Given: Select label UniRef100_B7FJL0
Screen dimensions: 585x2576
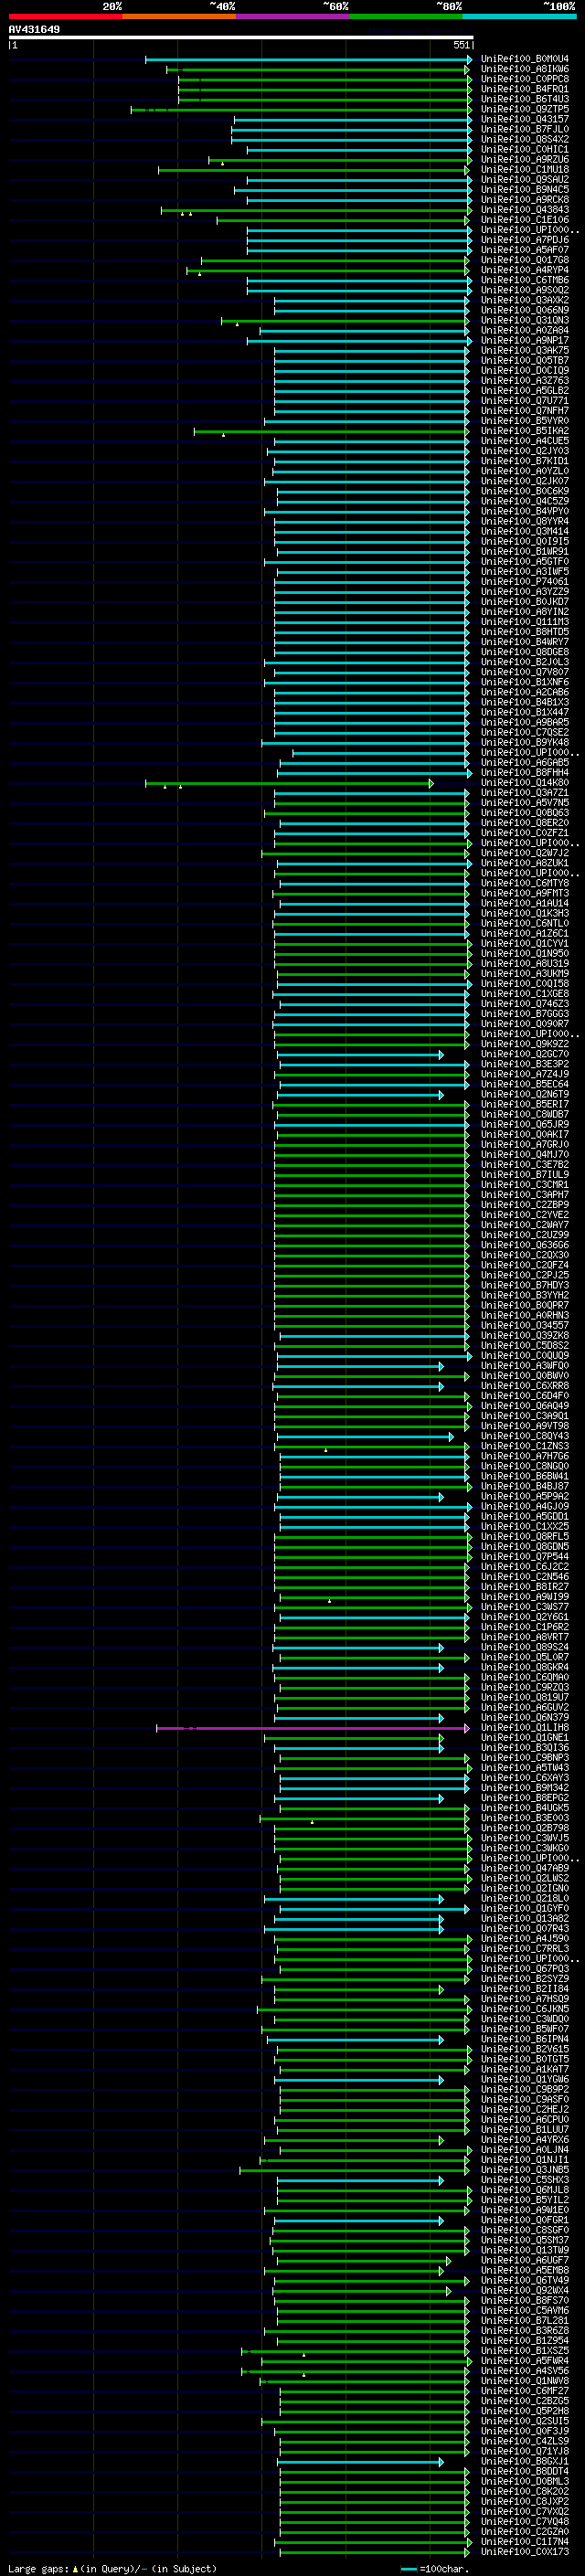Looking at the screenshot, I should (x=524, y=129).
